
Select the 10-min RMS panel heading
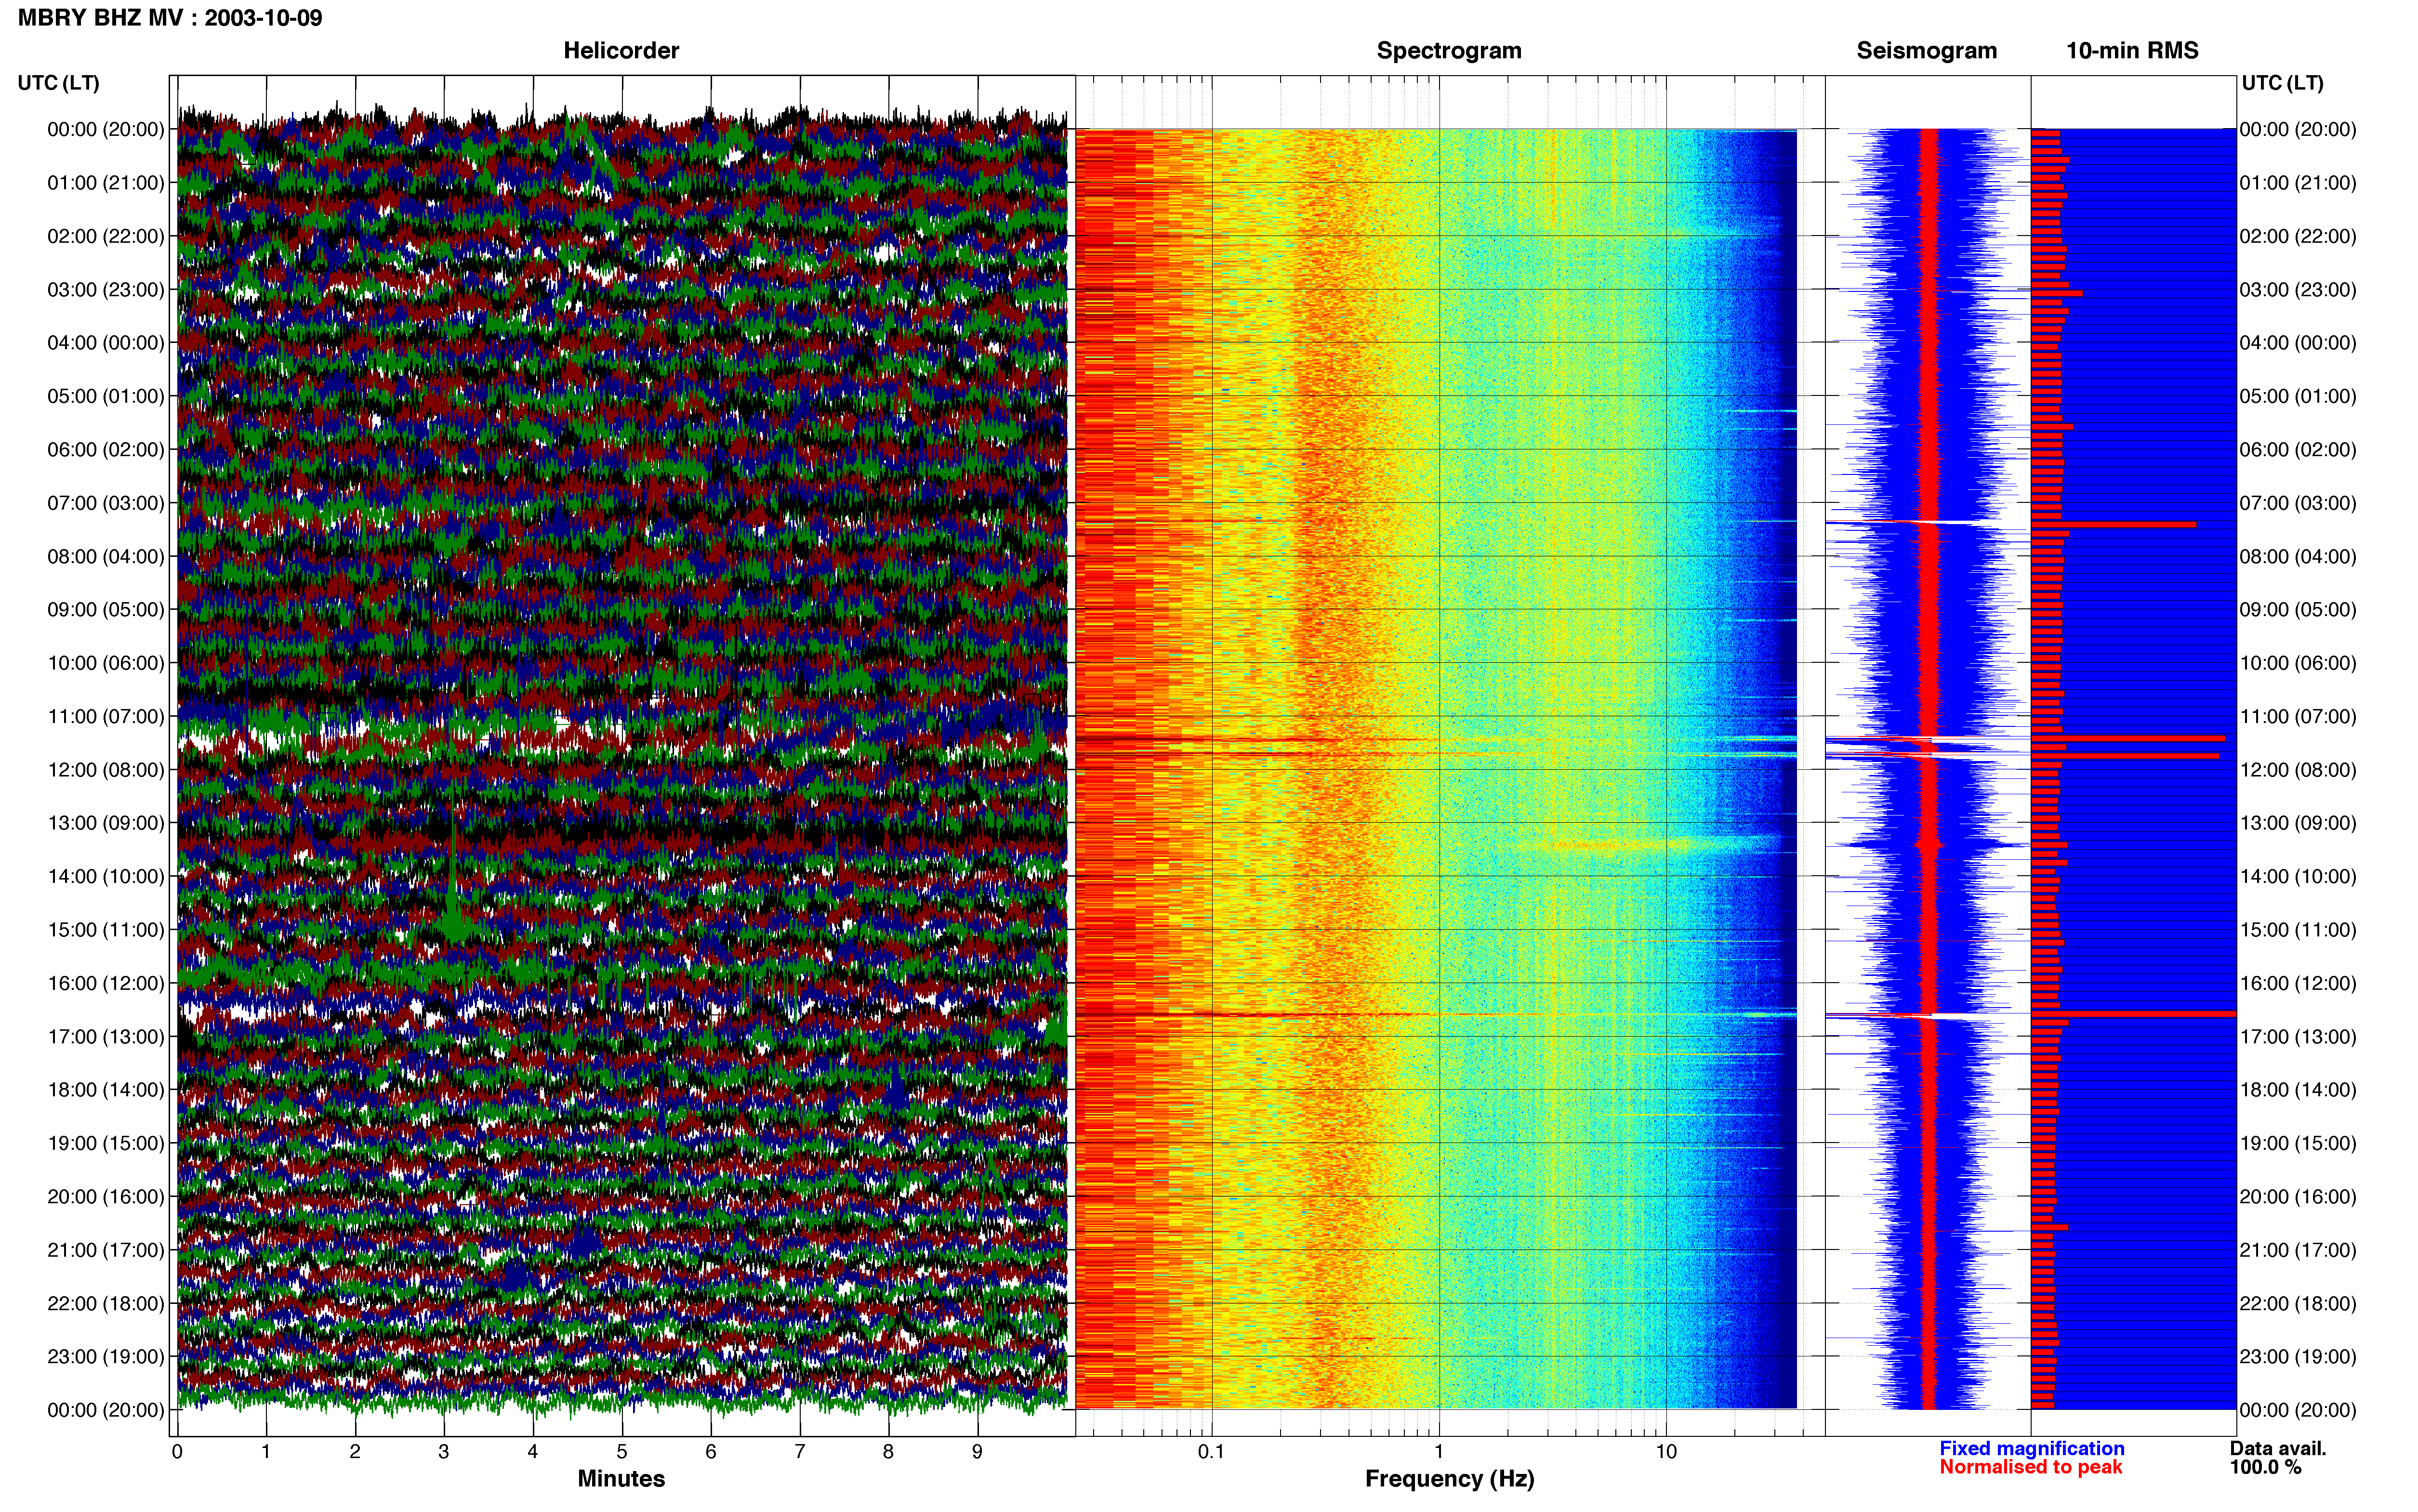2132,51
